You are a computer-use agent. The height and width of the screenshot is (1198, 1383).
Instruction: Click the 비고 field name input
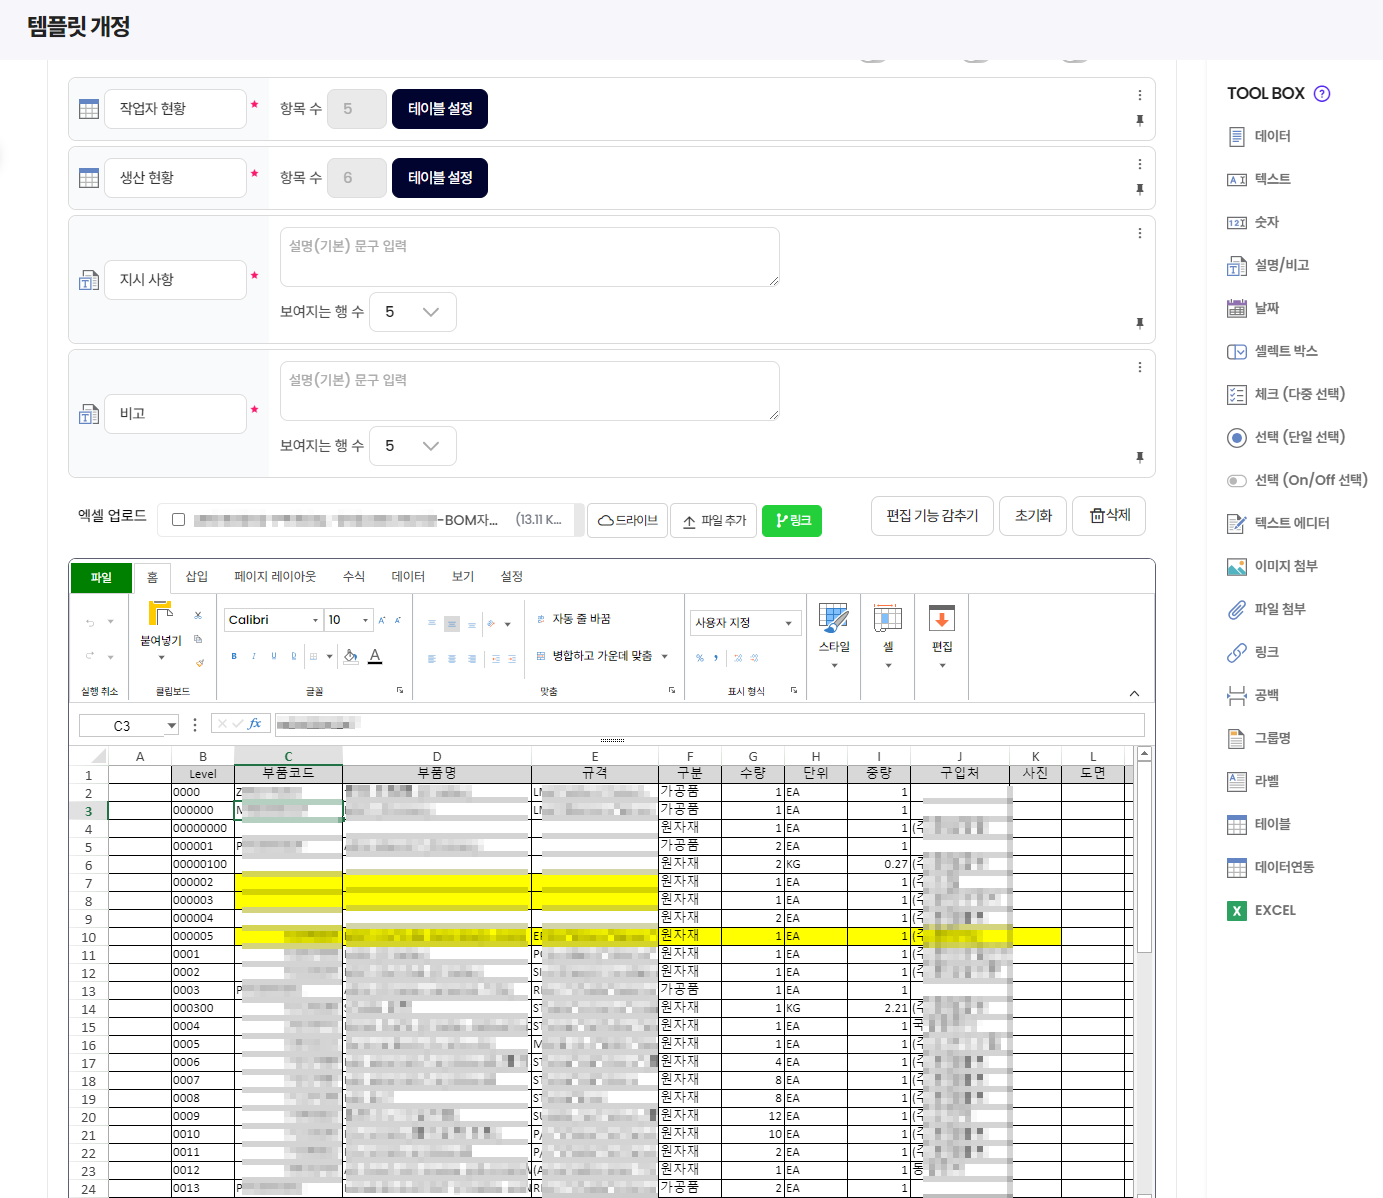(175, 414)
